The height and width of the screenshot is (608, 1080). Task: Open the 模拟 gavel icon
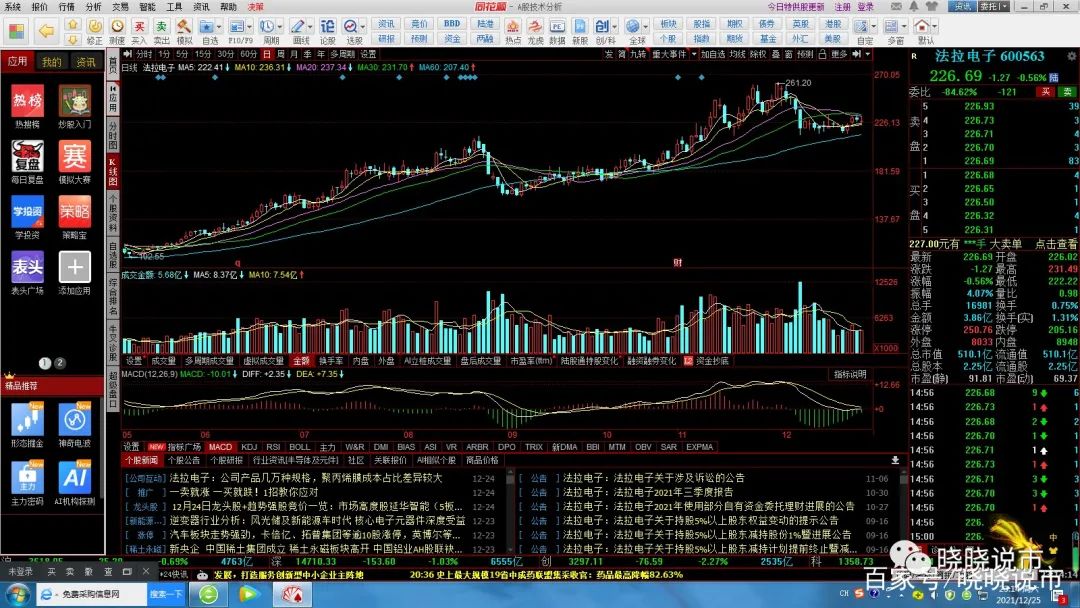point(183,26)
